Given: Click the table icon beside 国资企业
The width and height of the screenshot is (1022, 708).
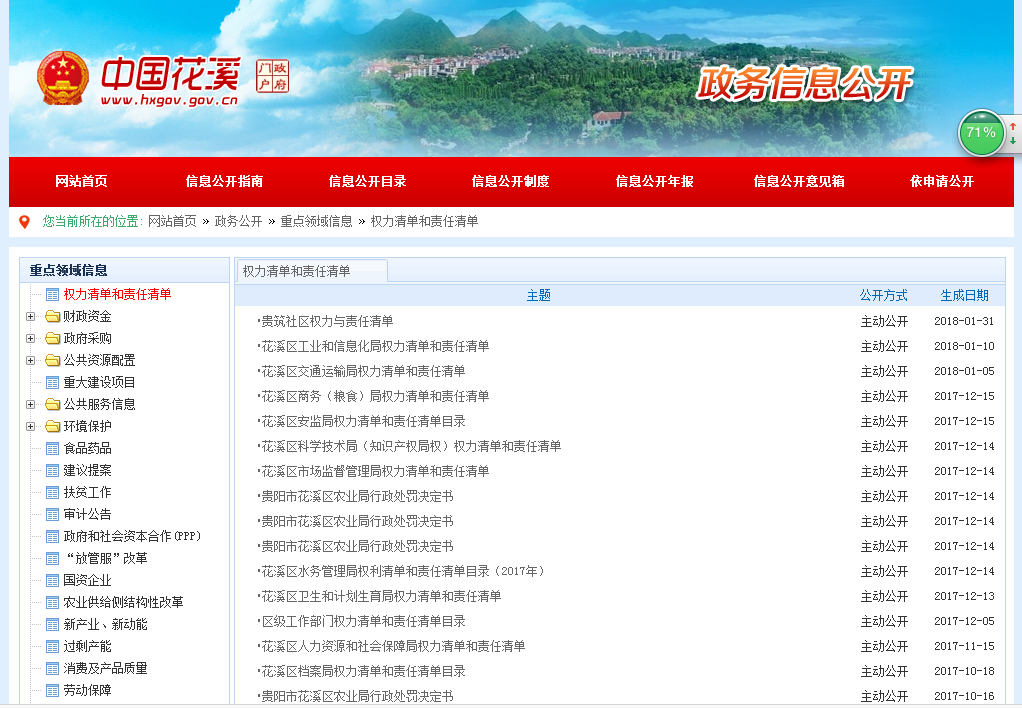Looking at the screenshot, I should click(52, 581).
